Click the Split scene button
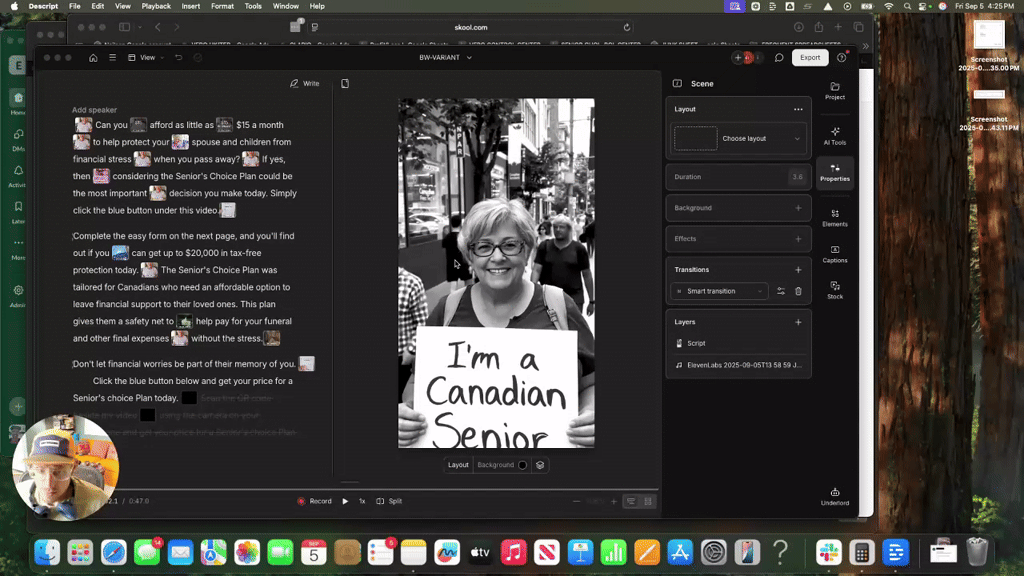The width and height of the screenshot is (1024, 576). tap(389, 502)
